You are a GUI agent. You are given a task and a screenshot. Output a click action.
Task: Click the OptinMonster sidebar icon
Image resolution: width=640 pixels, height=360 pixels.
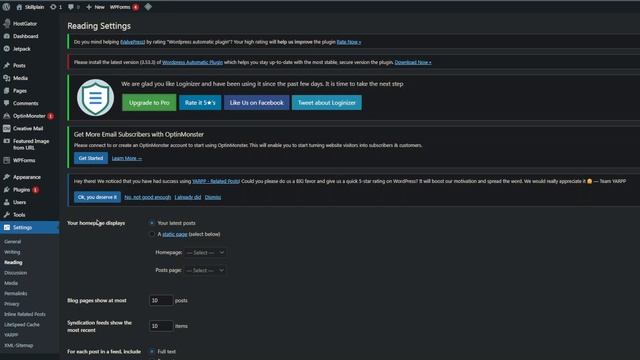pyautogui.click(x=7, y=116)
